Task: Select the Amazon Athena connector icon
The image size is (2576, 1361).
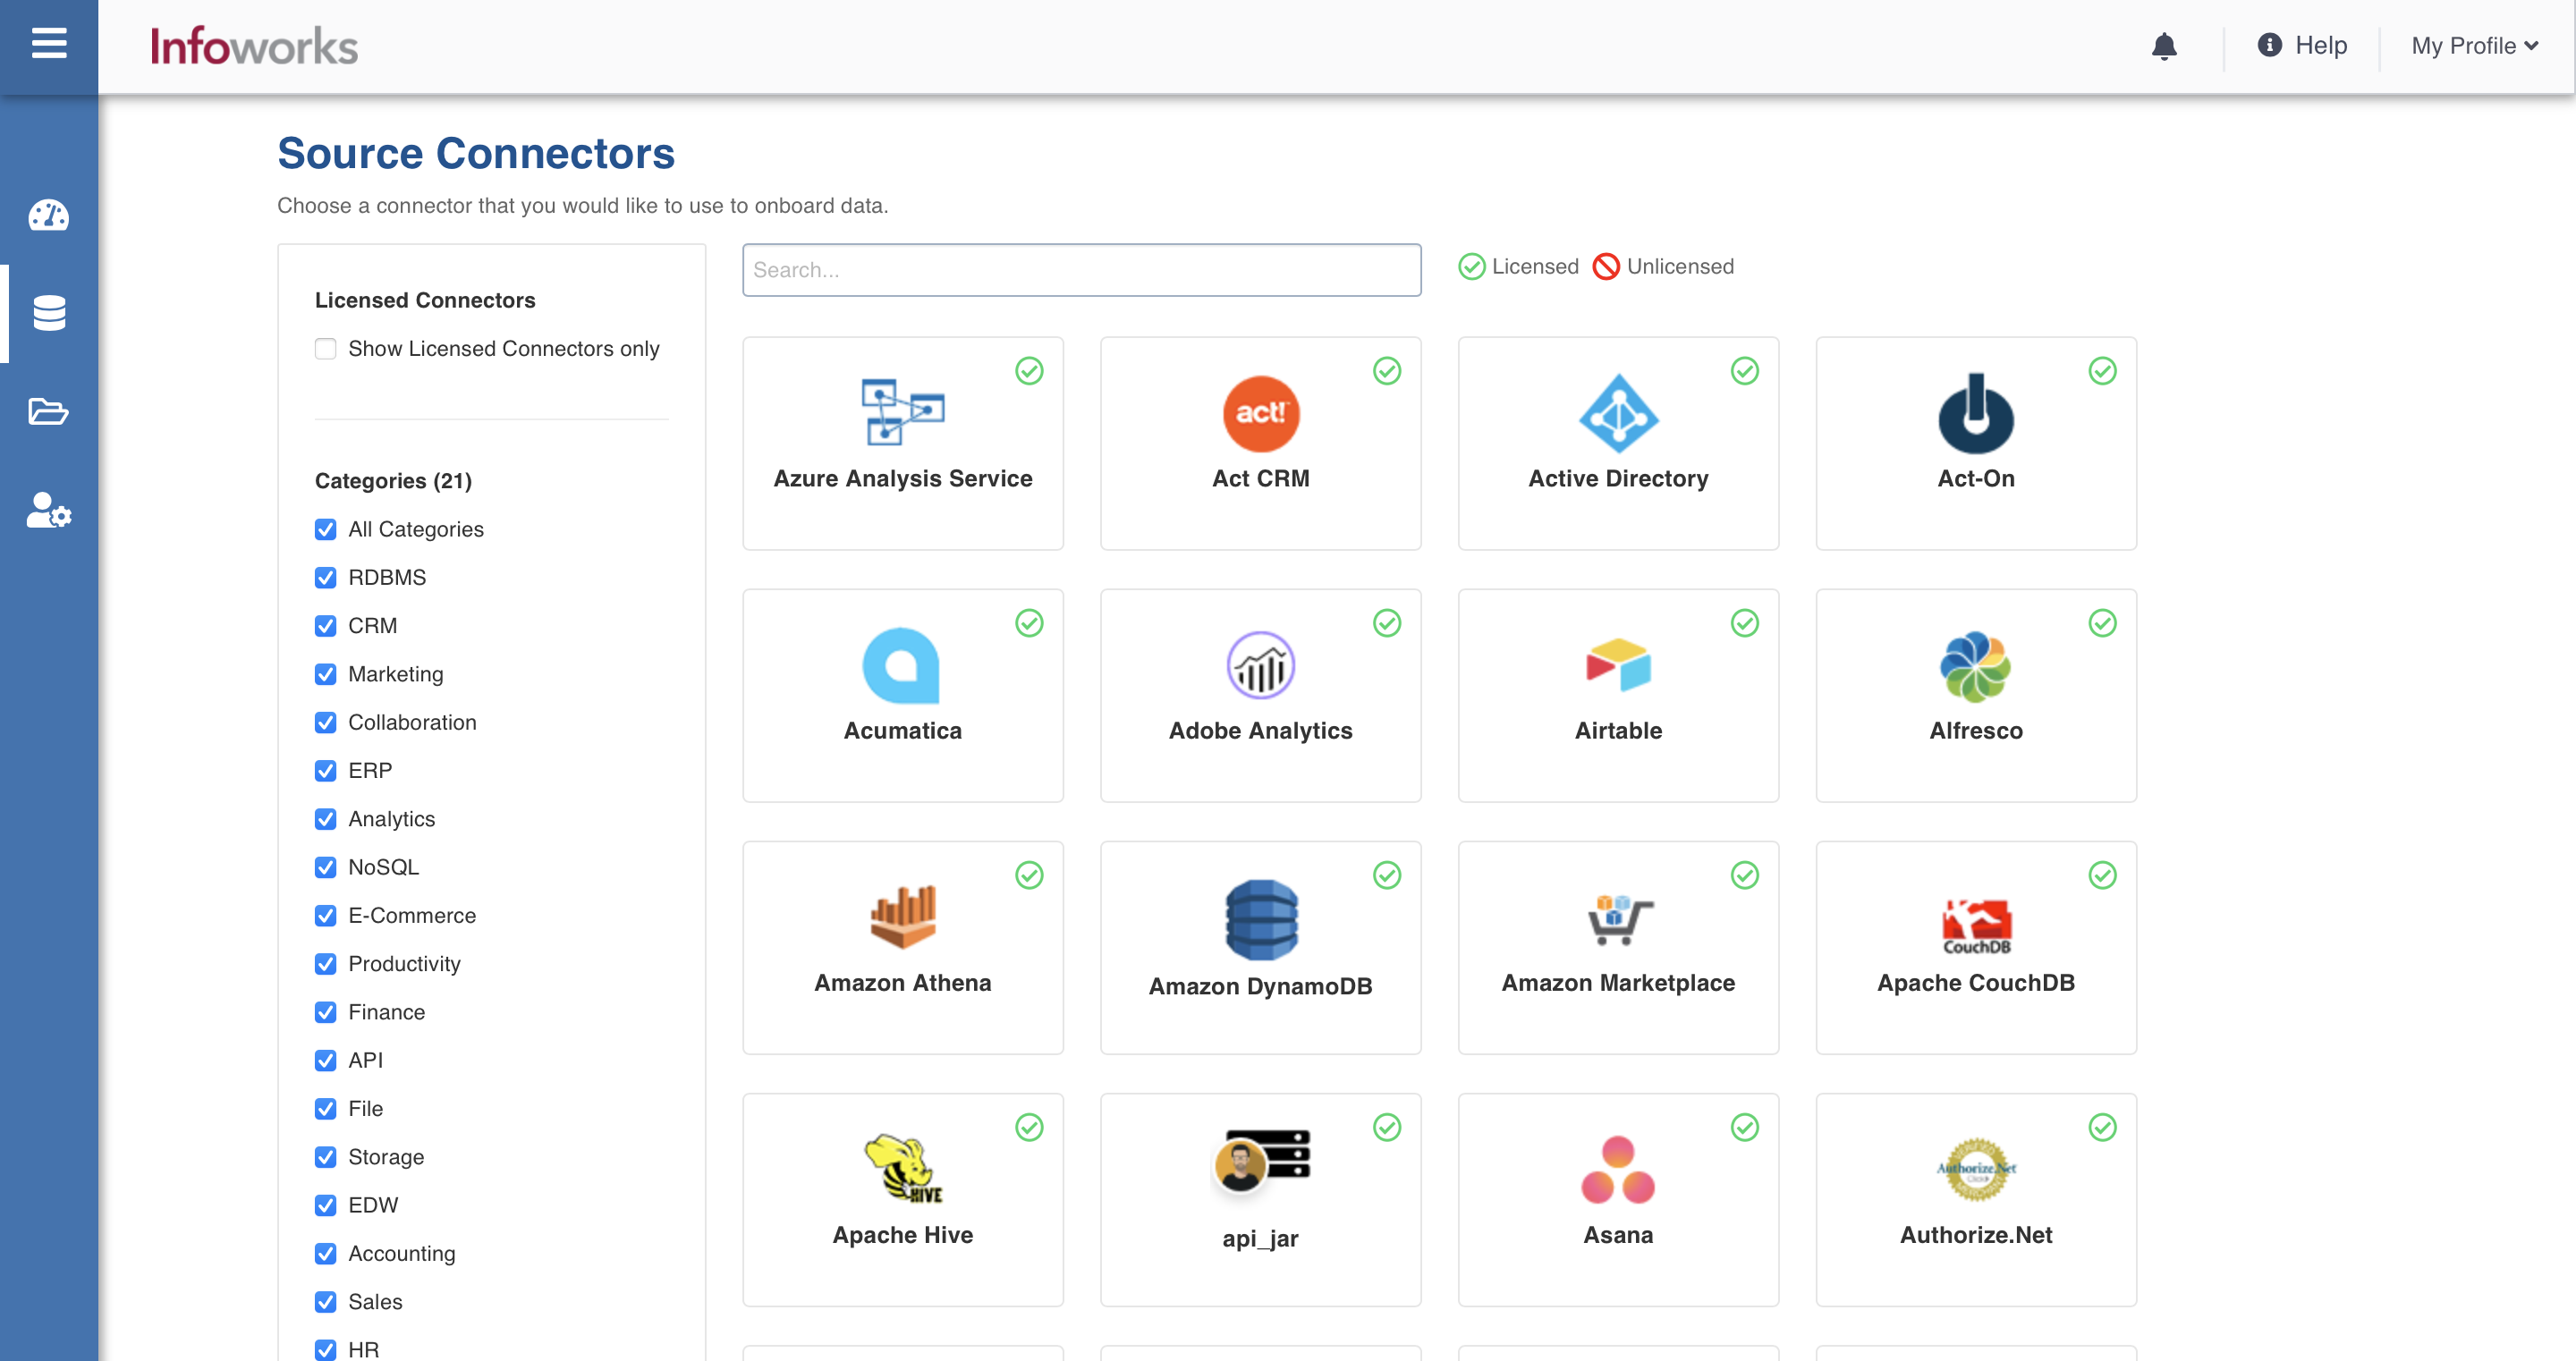Action: 902,917
